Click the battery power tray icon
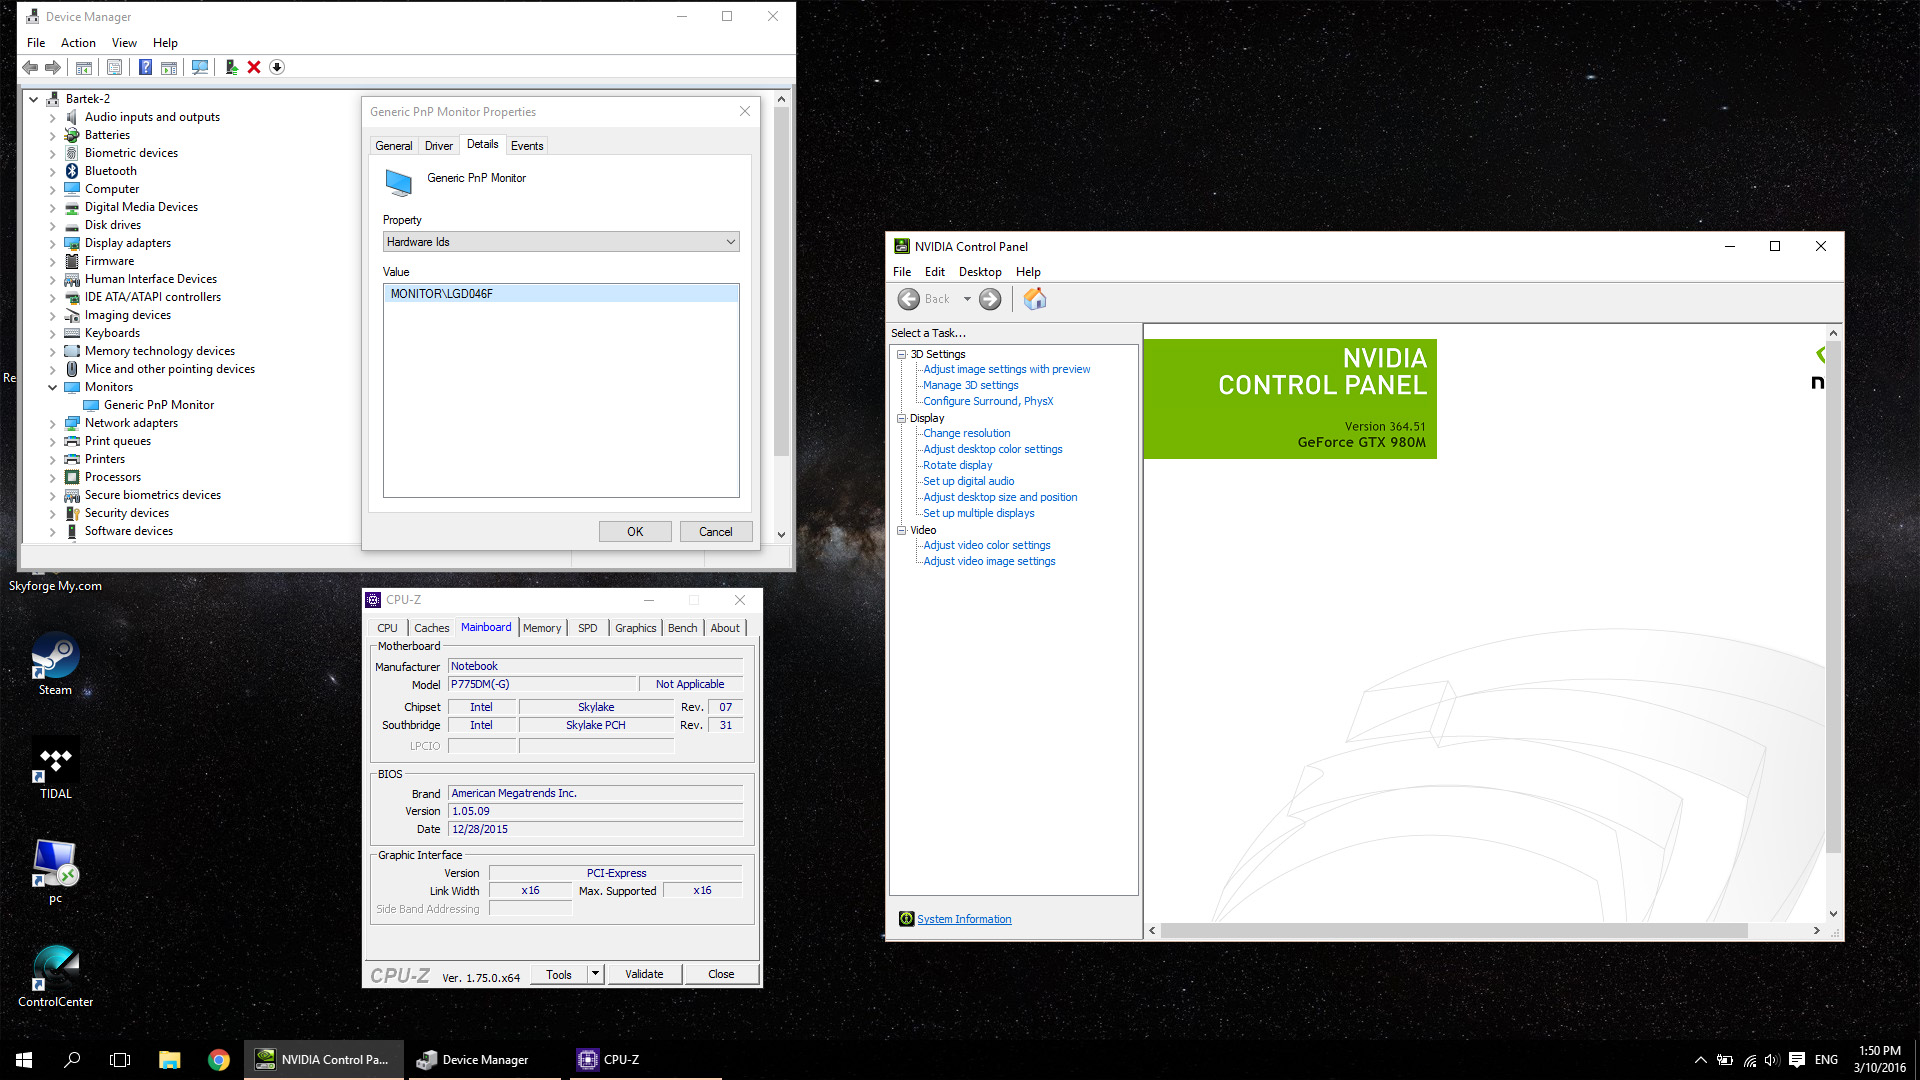 1725,1060
